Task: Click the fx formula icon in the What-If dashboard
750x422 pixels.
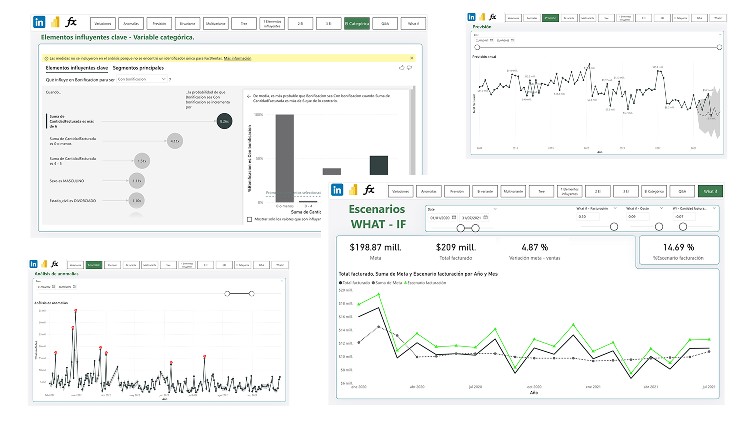Action: tap(368, 190)
